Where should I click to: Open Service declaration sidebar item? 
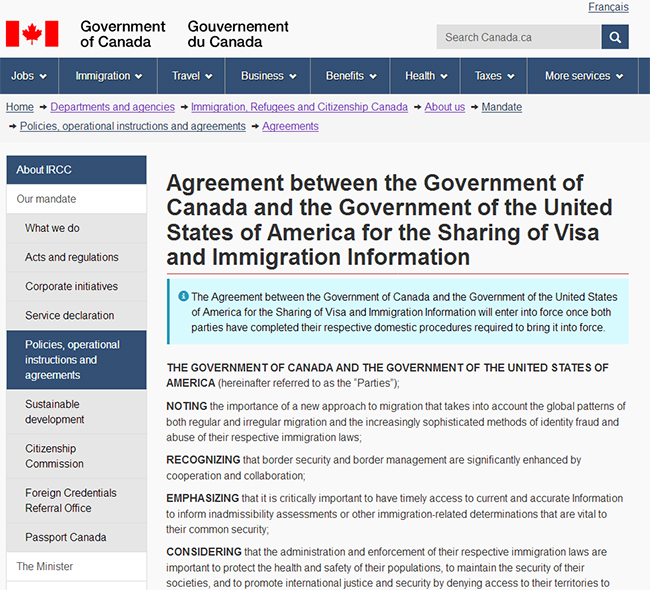[x=76, y=315]
